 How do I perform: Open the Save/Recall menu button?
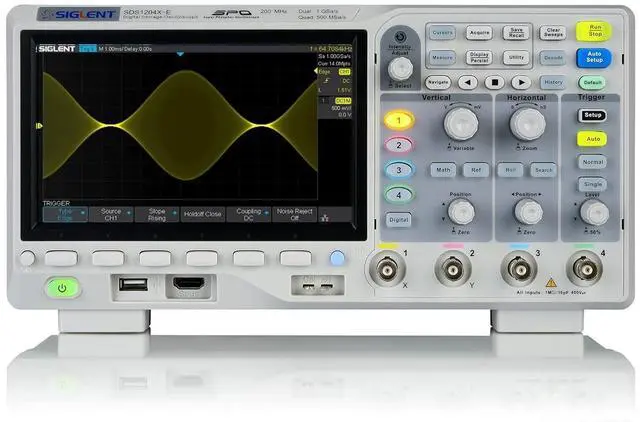click(x=516, y=33)
